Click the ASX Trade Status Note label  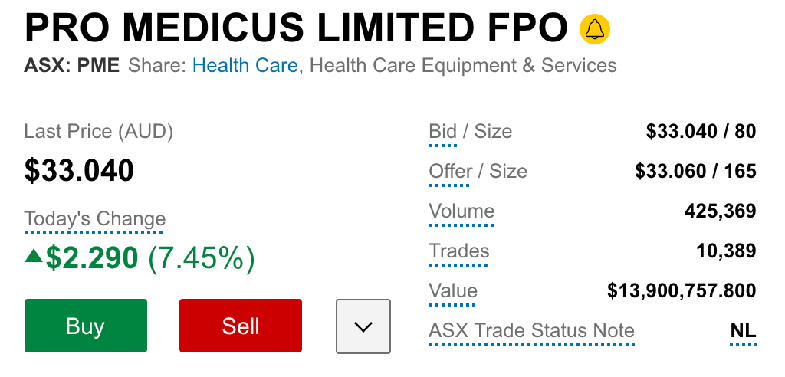pos(531,330)
